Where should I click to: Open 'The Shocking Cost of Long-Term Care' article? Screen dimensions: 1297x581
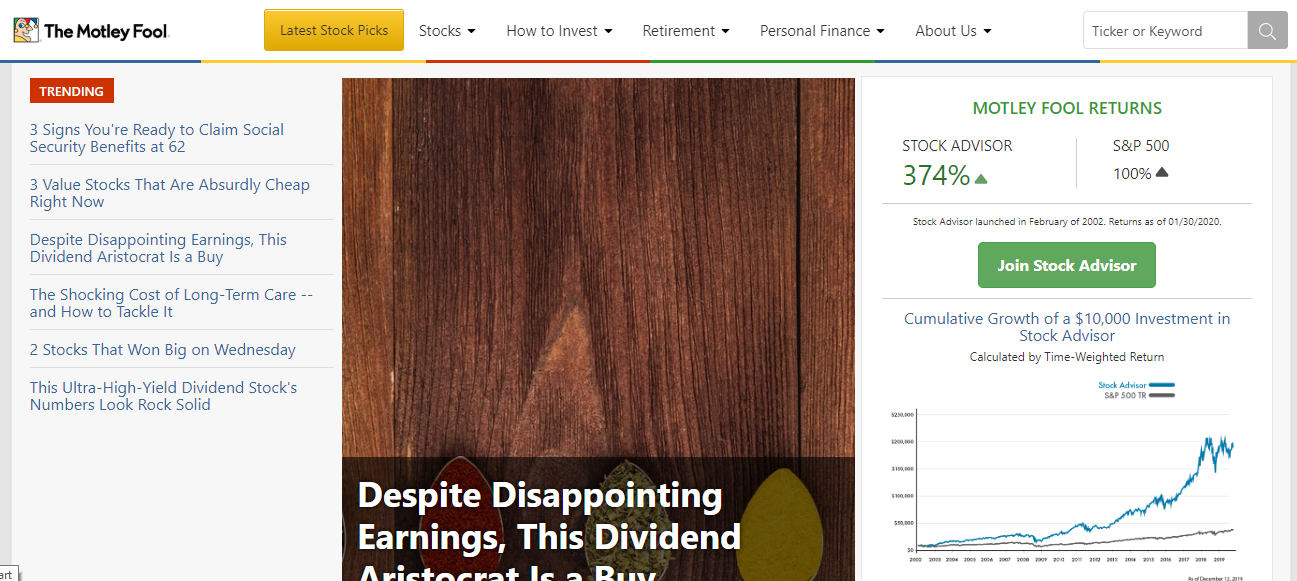(171, 303)
